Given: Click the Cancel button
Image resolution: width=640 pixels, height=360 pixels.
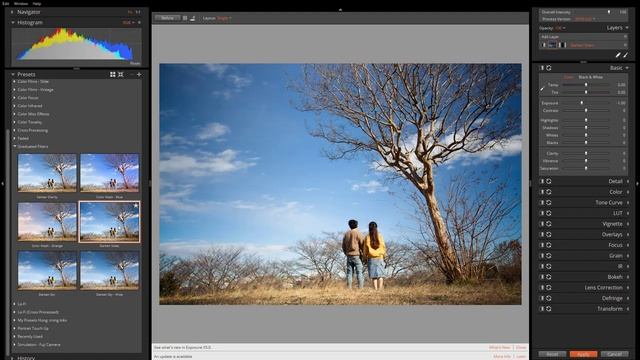Looking at the screenshot, I should tap(615, 354).
